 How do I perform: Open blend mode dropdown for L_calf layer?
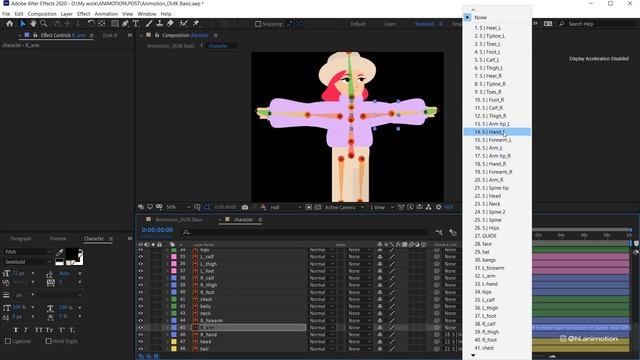[x=322, y=257]
